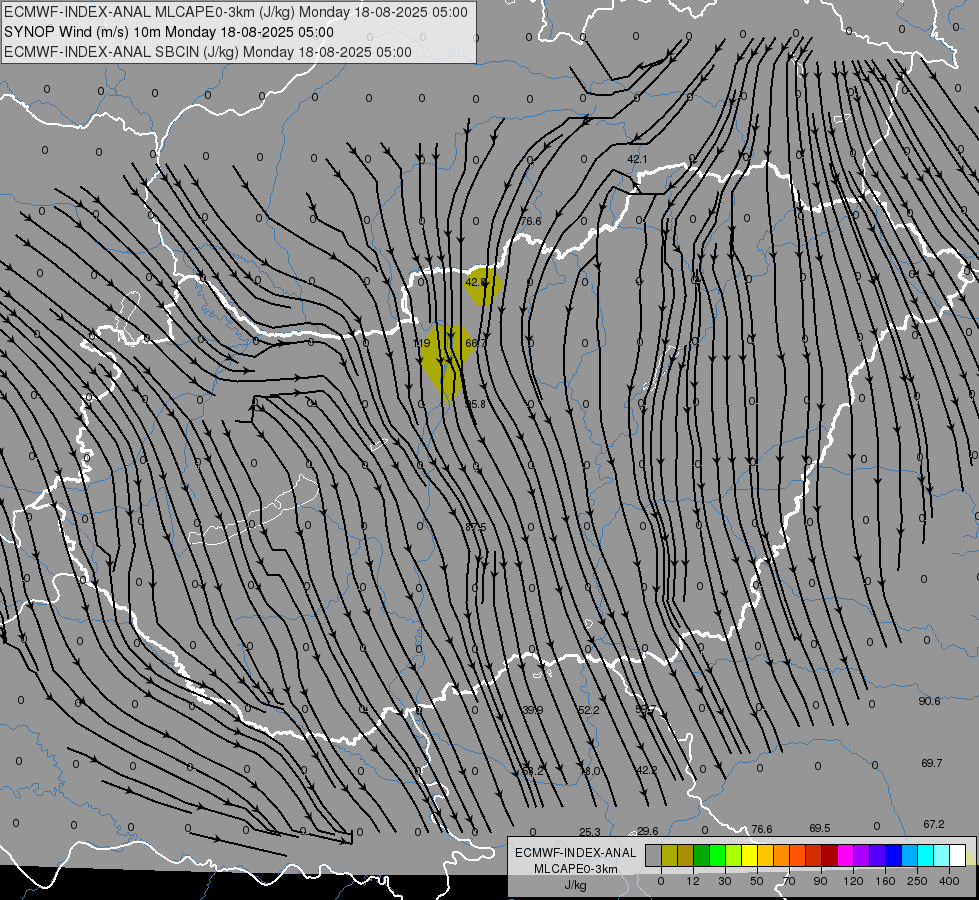Viewport: 979px width, 900px height.
Task: Click the MLCAPE0-3km label in the legend
Action: 576,869
